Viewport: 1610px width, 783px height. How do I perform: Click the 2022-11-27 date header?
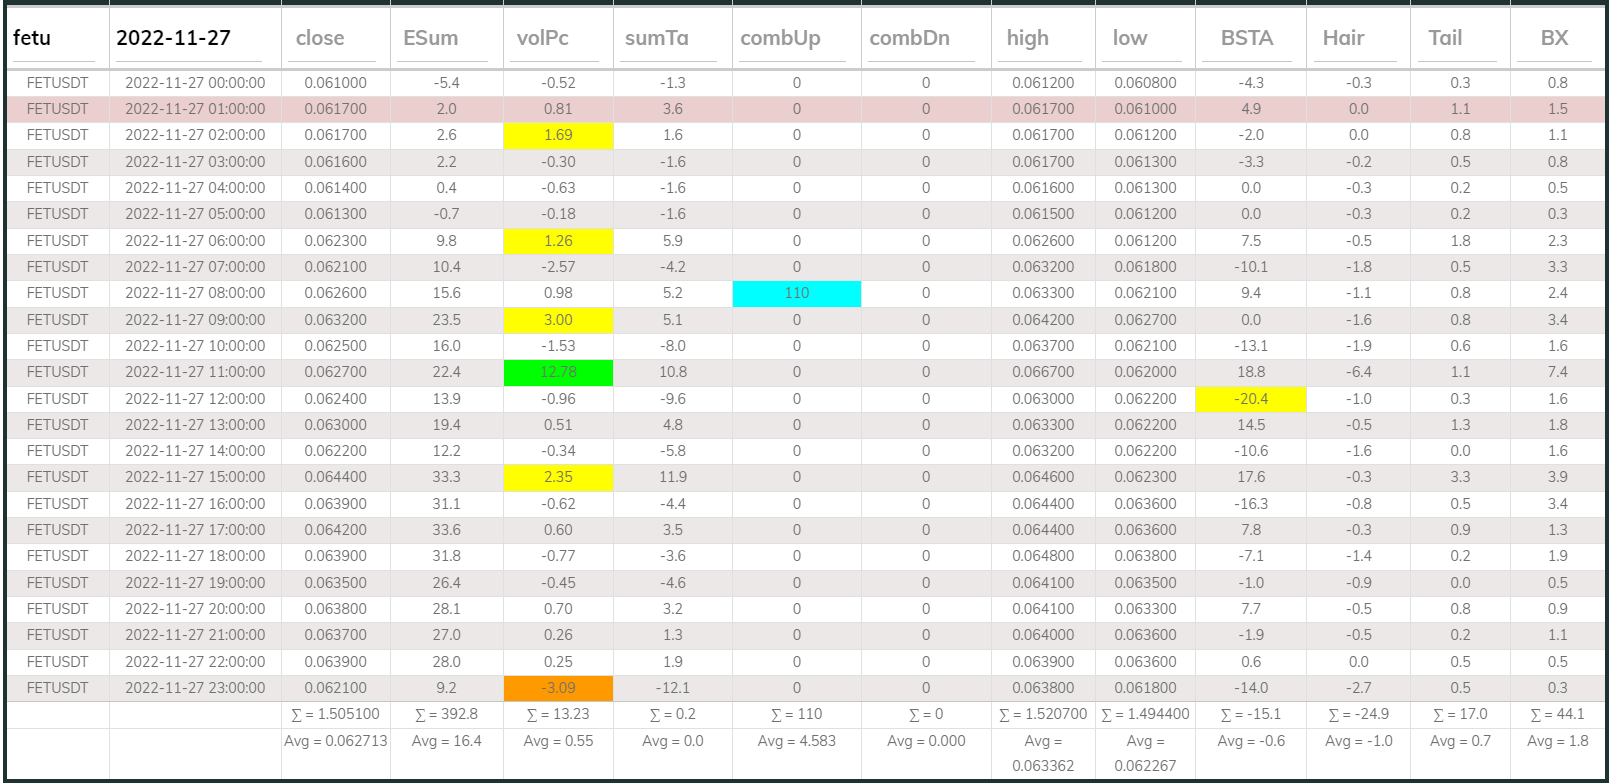click(x=173, y=38)
